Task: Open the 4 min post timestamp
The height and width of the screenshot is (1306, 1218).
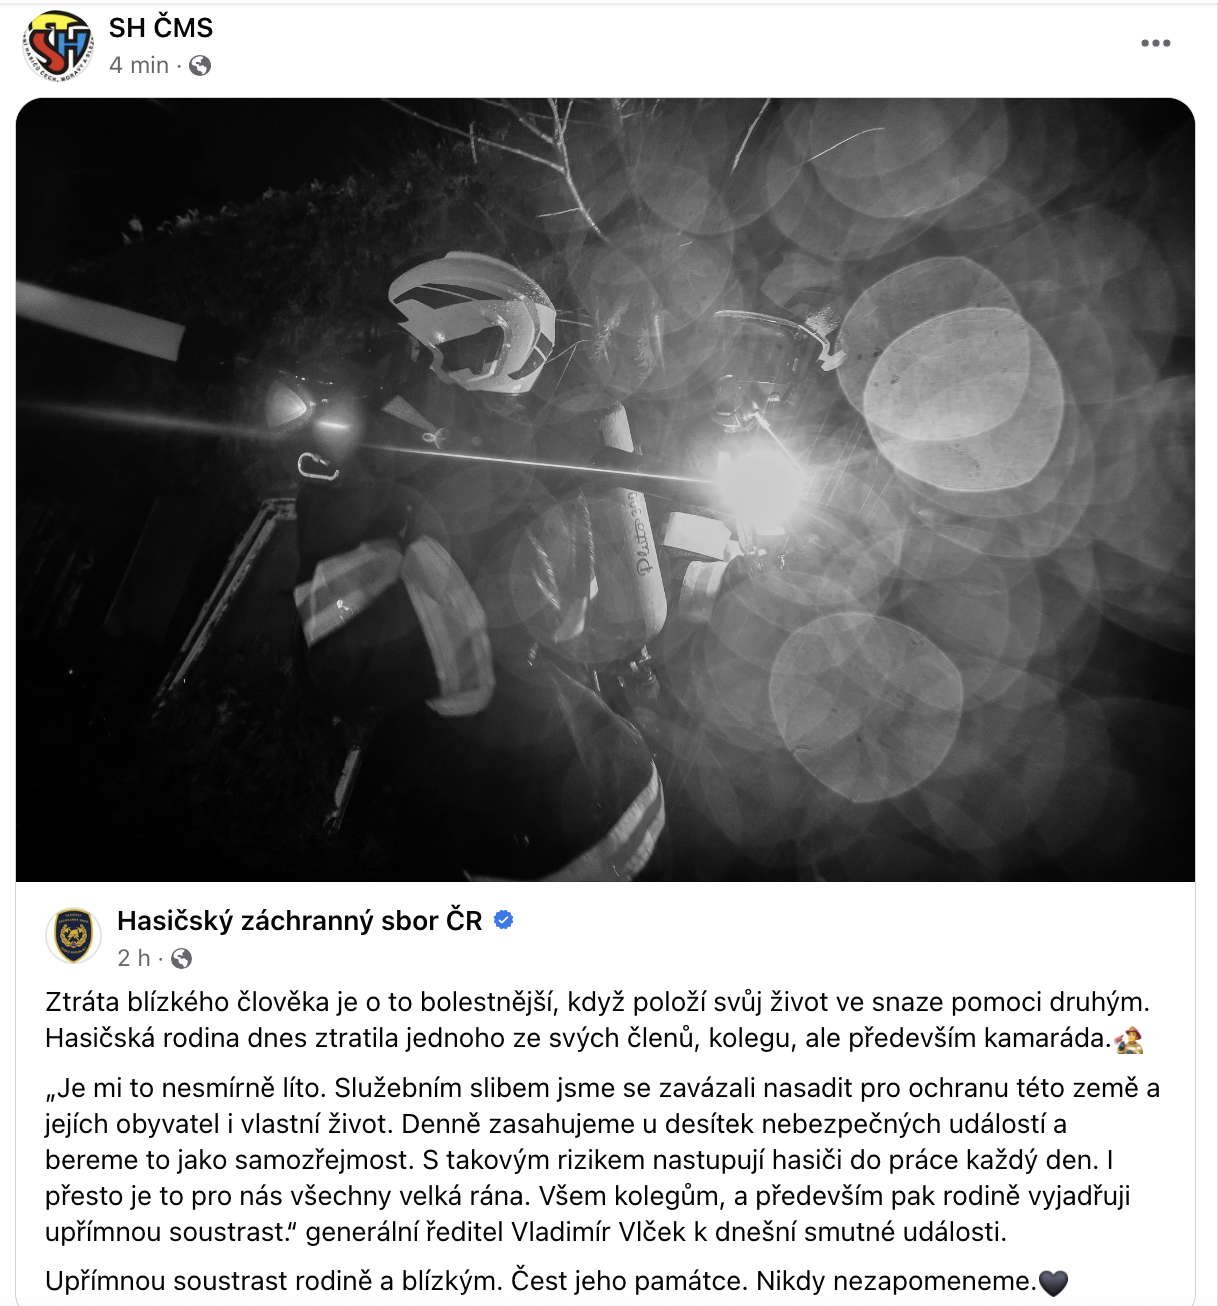Action: (x=139, y=65)
